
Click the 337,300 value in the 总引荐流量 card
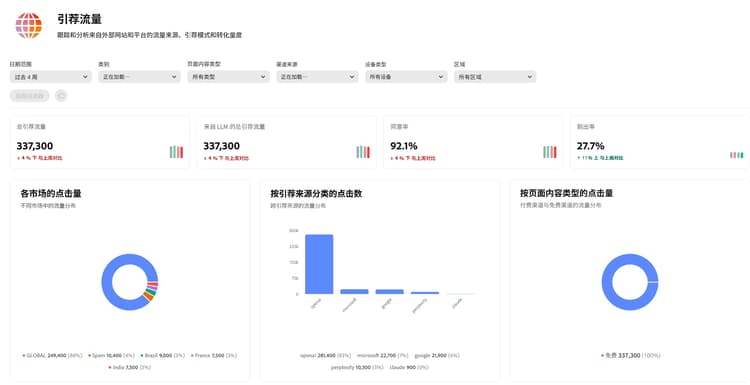click(35, 146)
